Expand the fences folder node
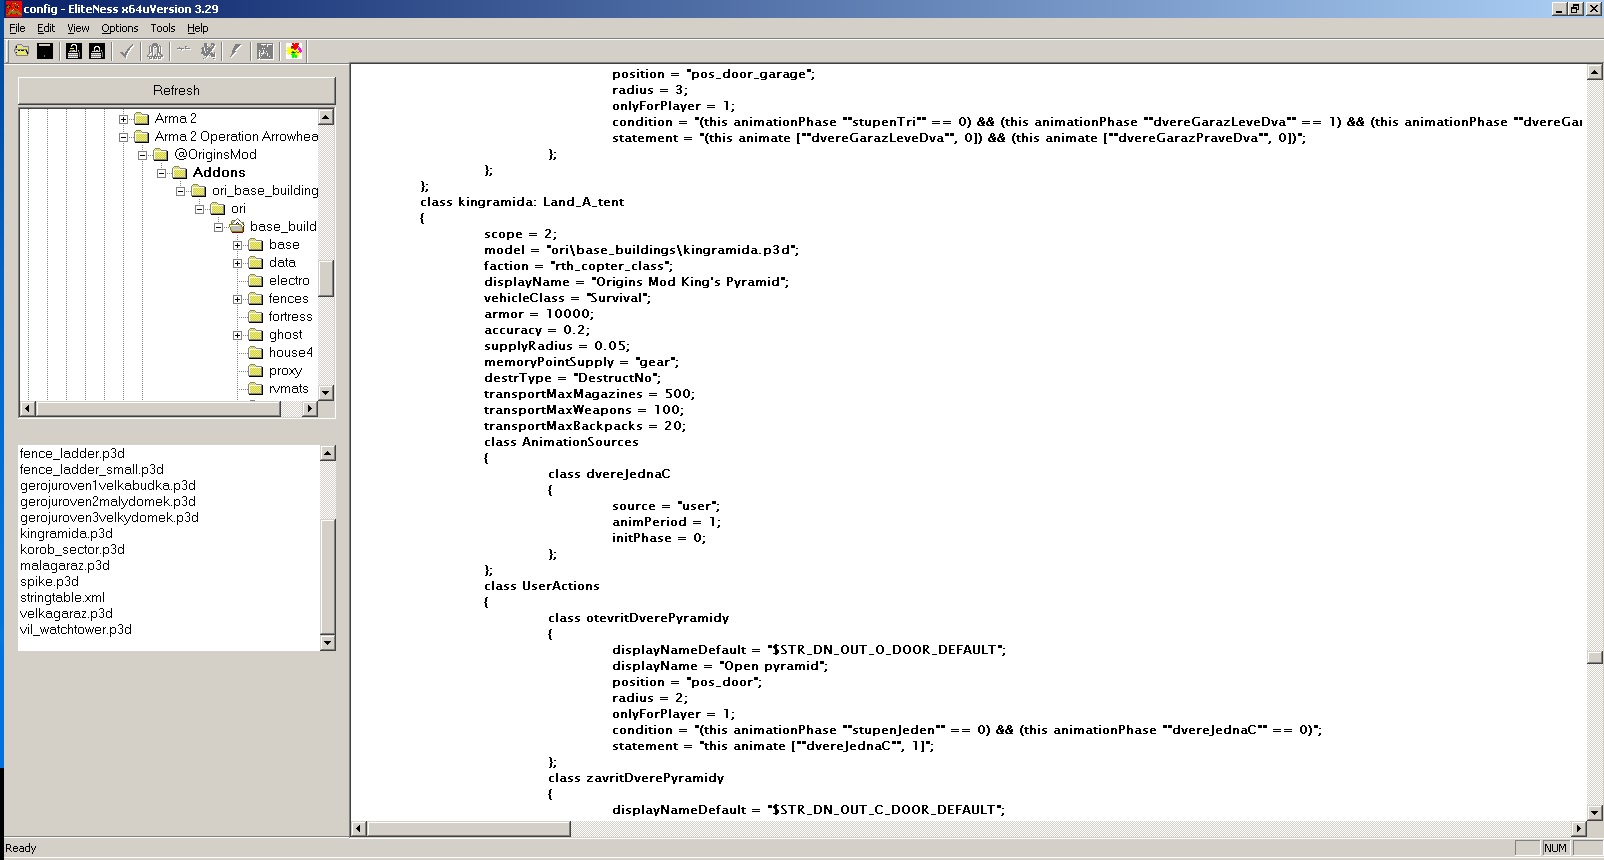 point(238,299)
